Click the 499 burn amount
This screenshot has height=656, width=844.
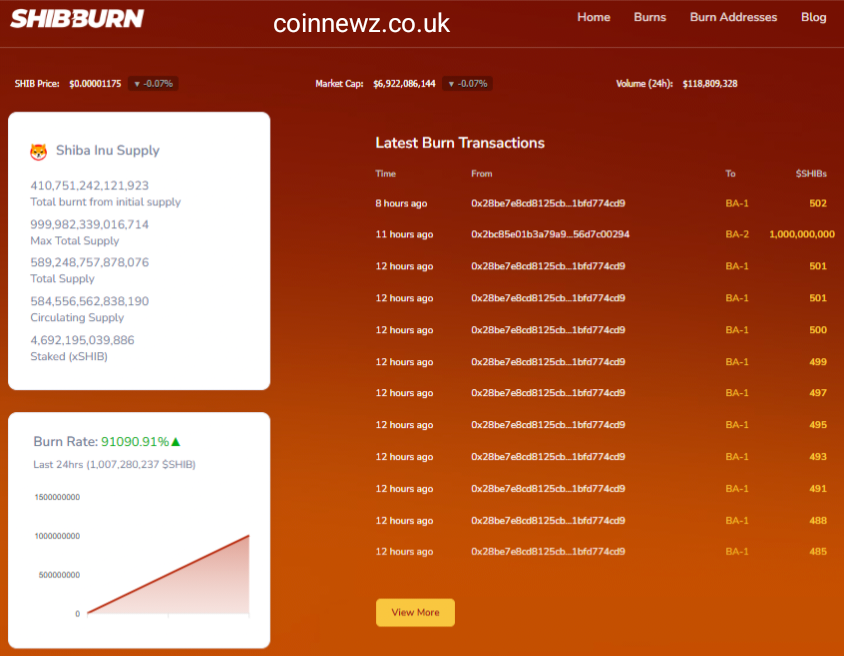[818, 362]
